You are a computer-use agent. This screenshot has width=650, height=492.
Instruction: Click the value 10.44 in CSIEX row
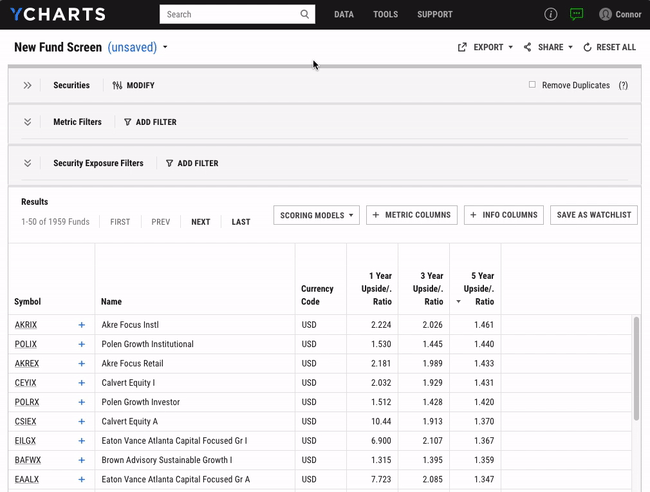pyautogui.click(x=381, y=422)
